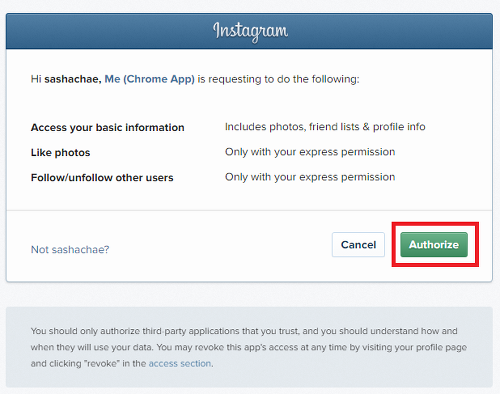Click 'Includes photos, friend lists & profile info'

[x=325, y=127]
